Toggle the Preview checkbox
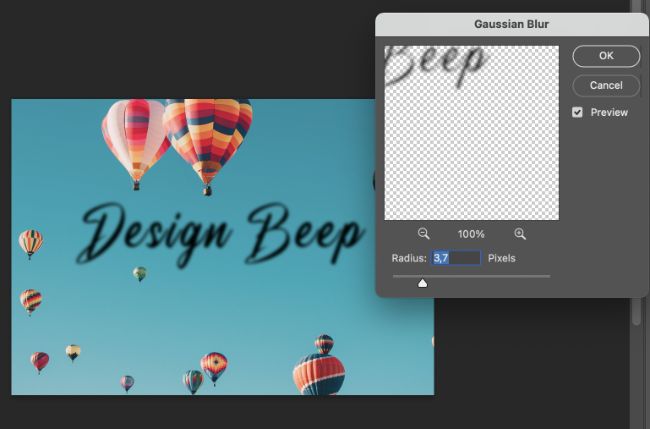The image size is (650, 429). 577,112
